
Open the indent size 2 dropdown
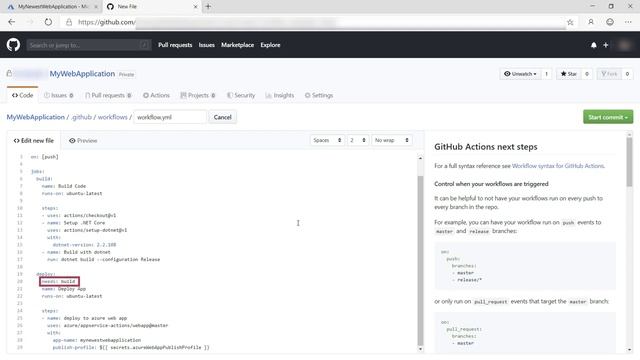pyautogui.click(x=358, y=140)
